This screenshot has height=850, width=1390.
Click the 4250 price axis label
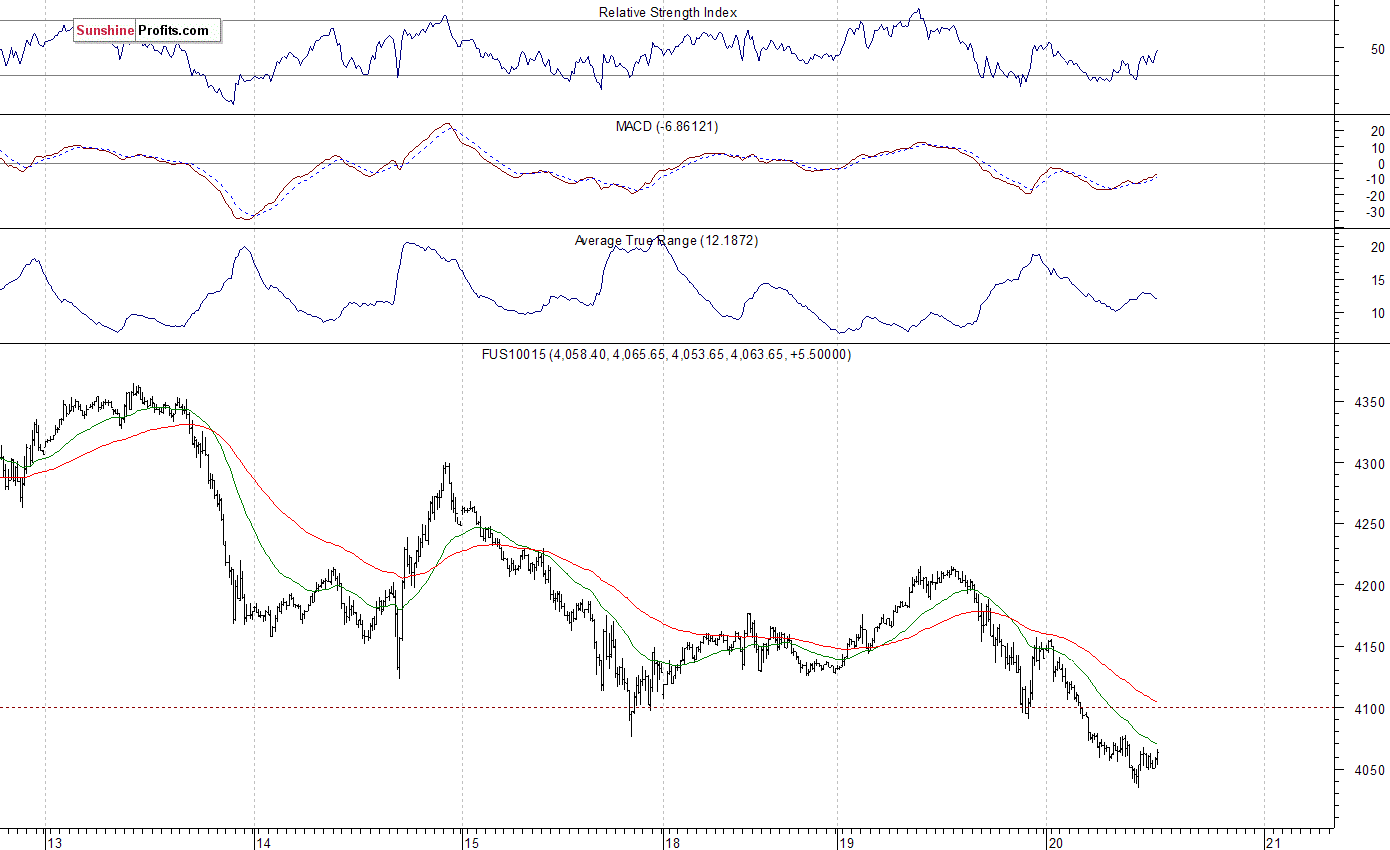(1369, 525)
